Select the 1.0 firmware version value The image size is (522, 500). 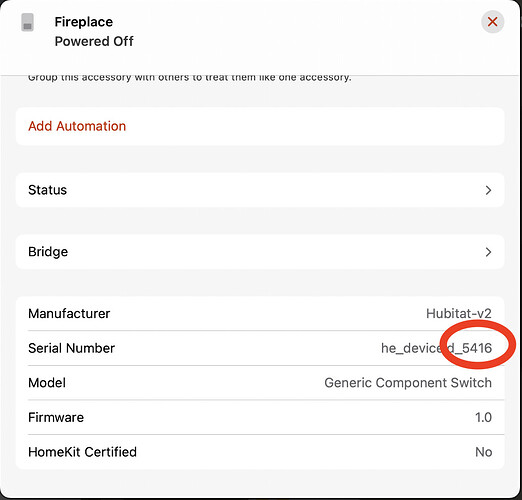[x=483, y=417]
